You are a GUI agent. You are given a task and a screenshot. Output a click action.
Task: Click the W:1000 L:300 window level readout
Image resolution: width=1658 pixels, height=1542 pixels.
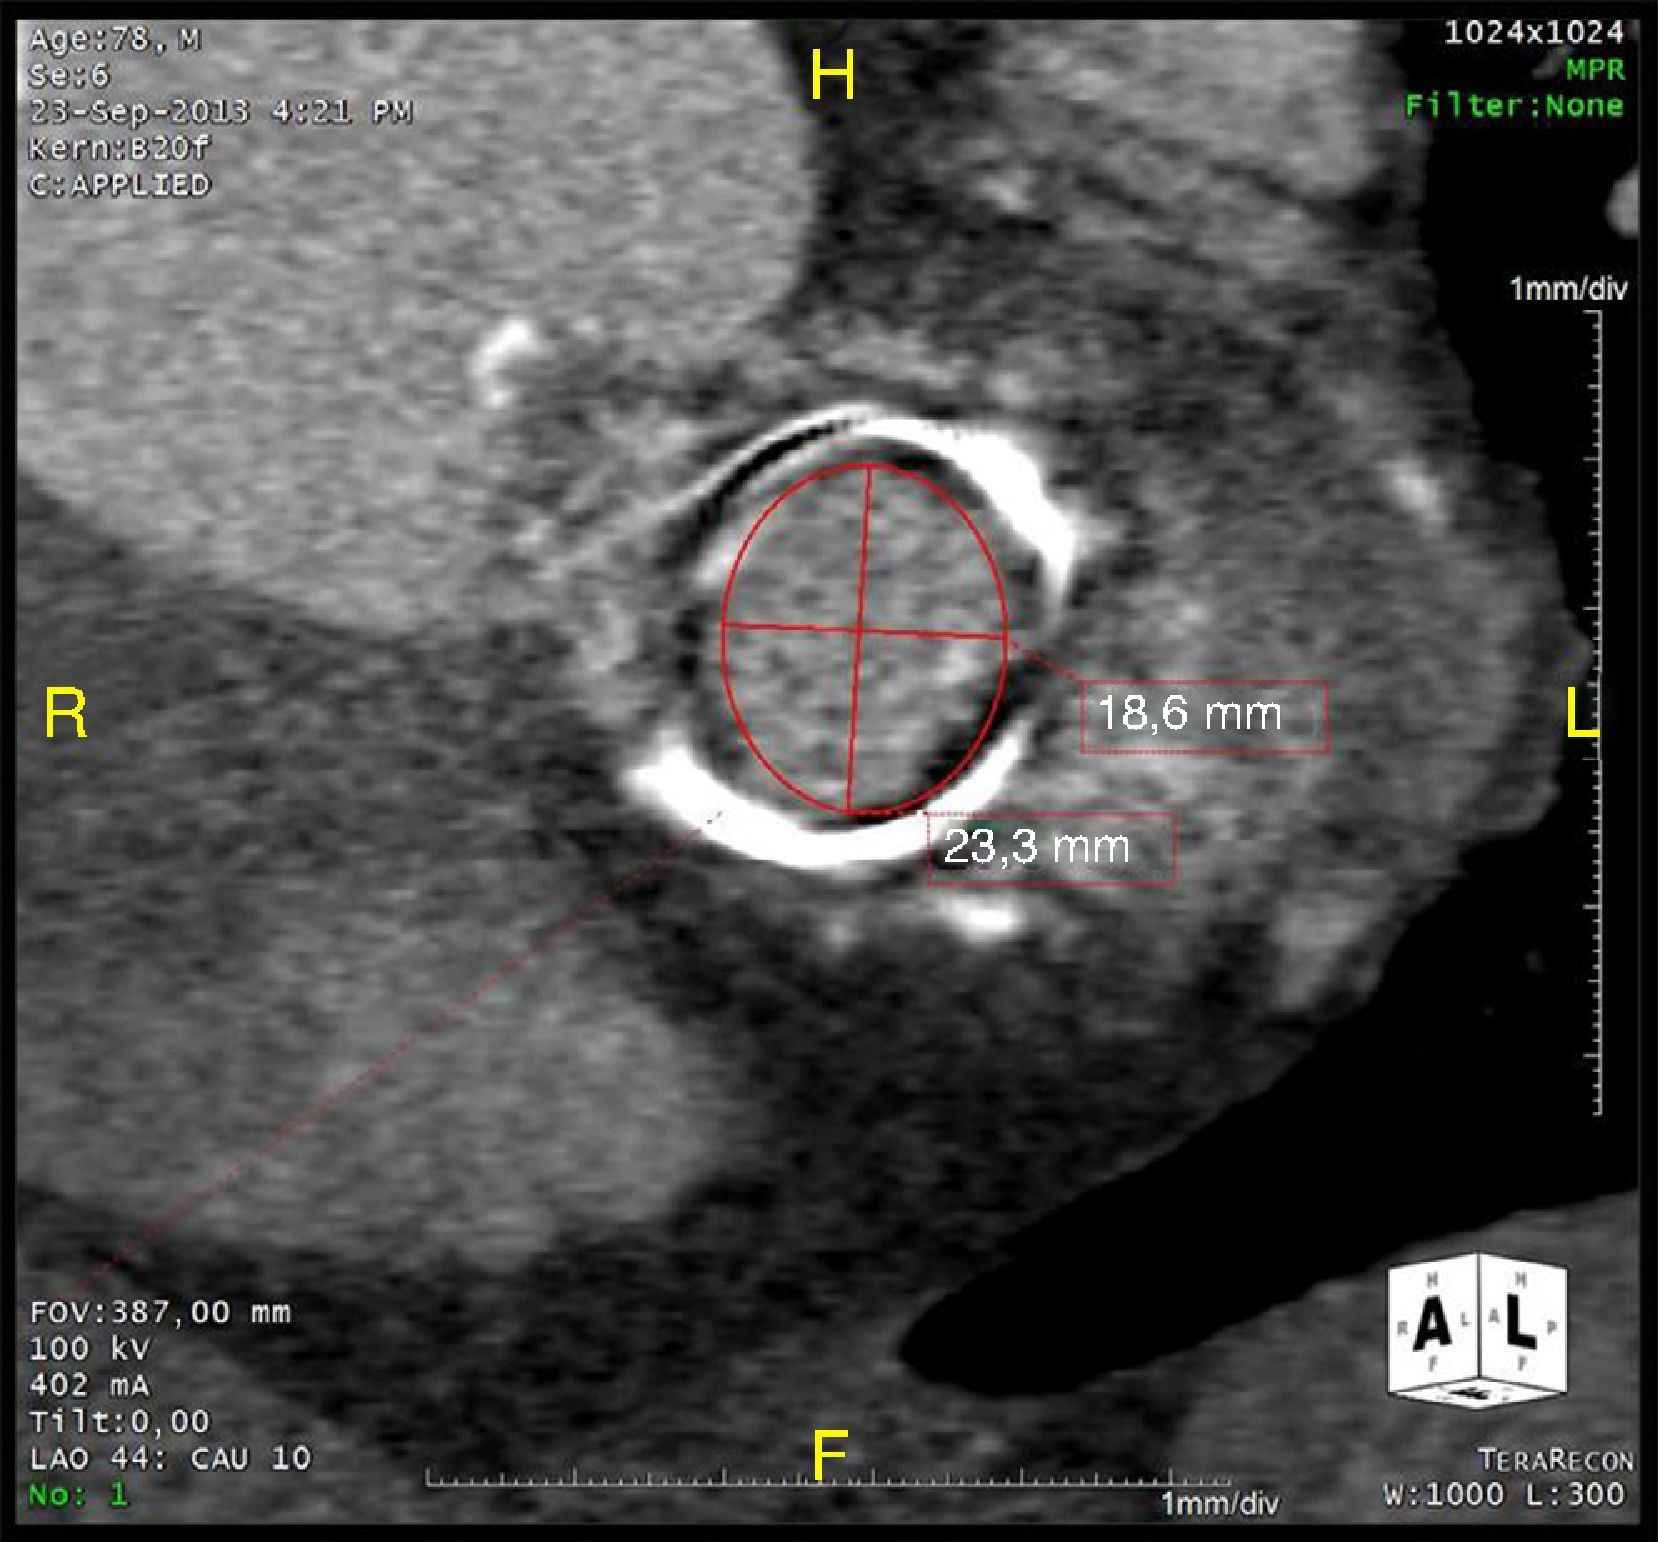[1504, 1495]
